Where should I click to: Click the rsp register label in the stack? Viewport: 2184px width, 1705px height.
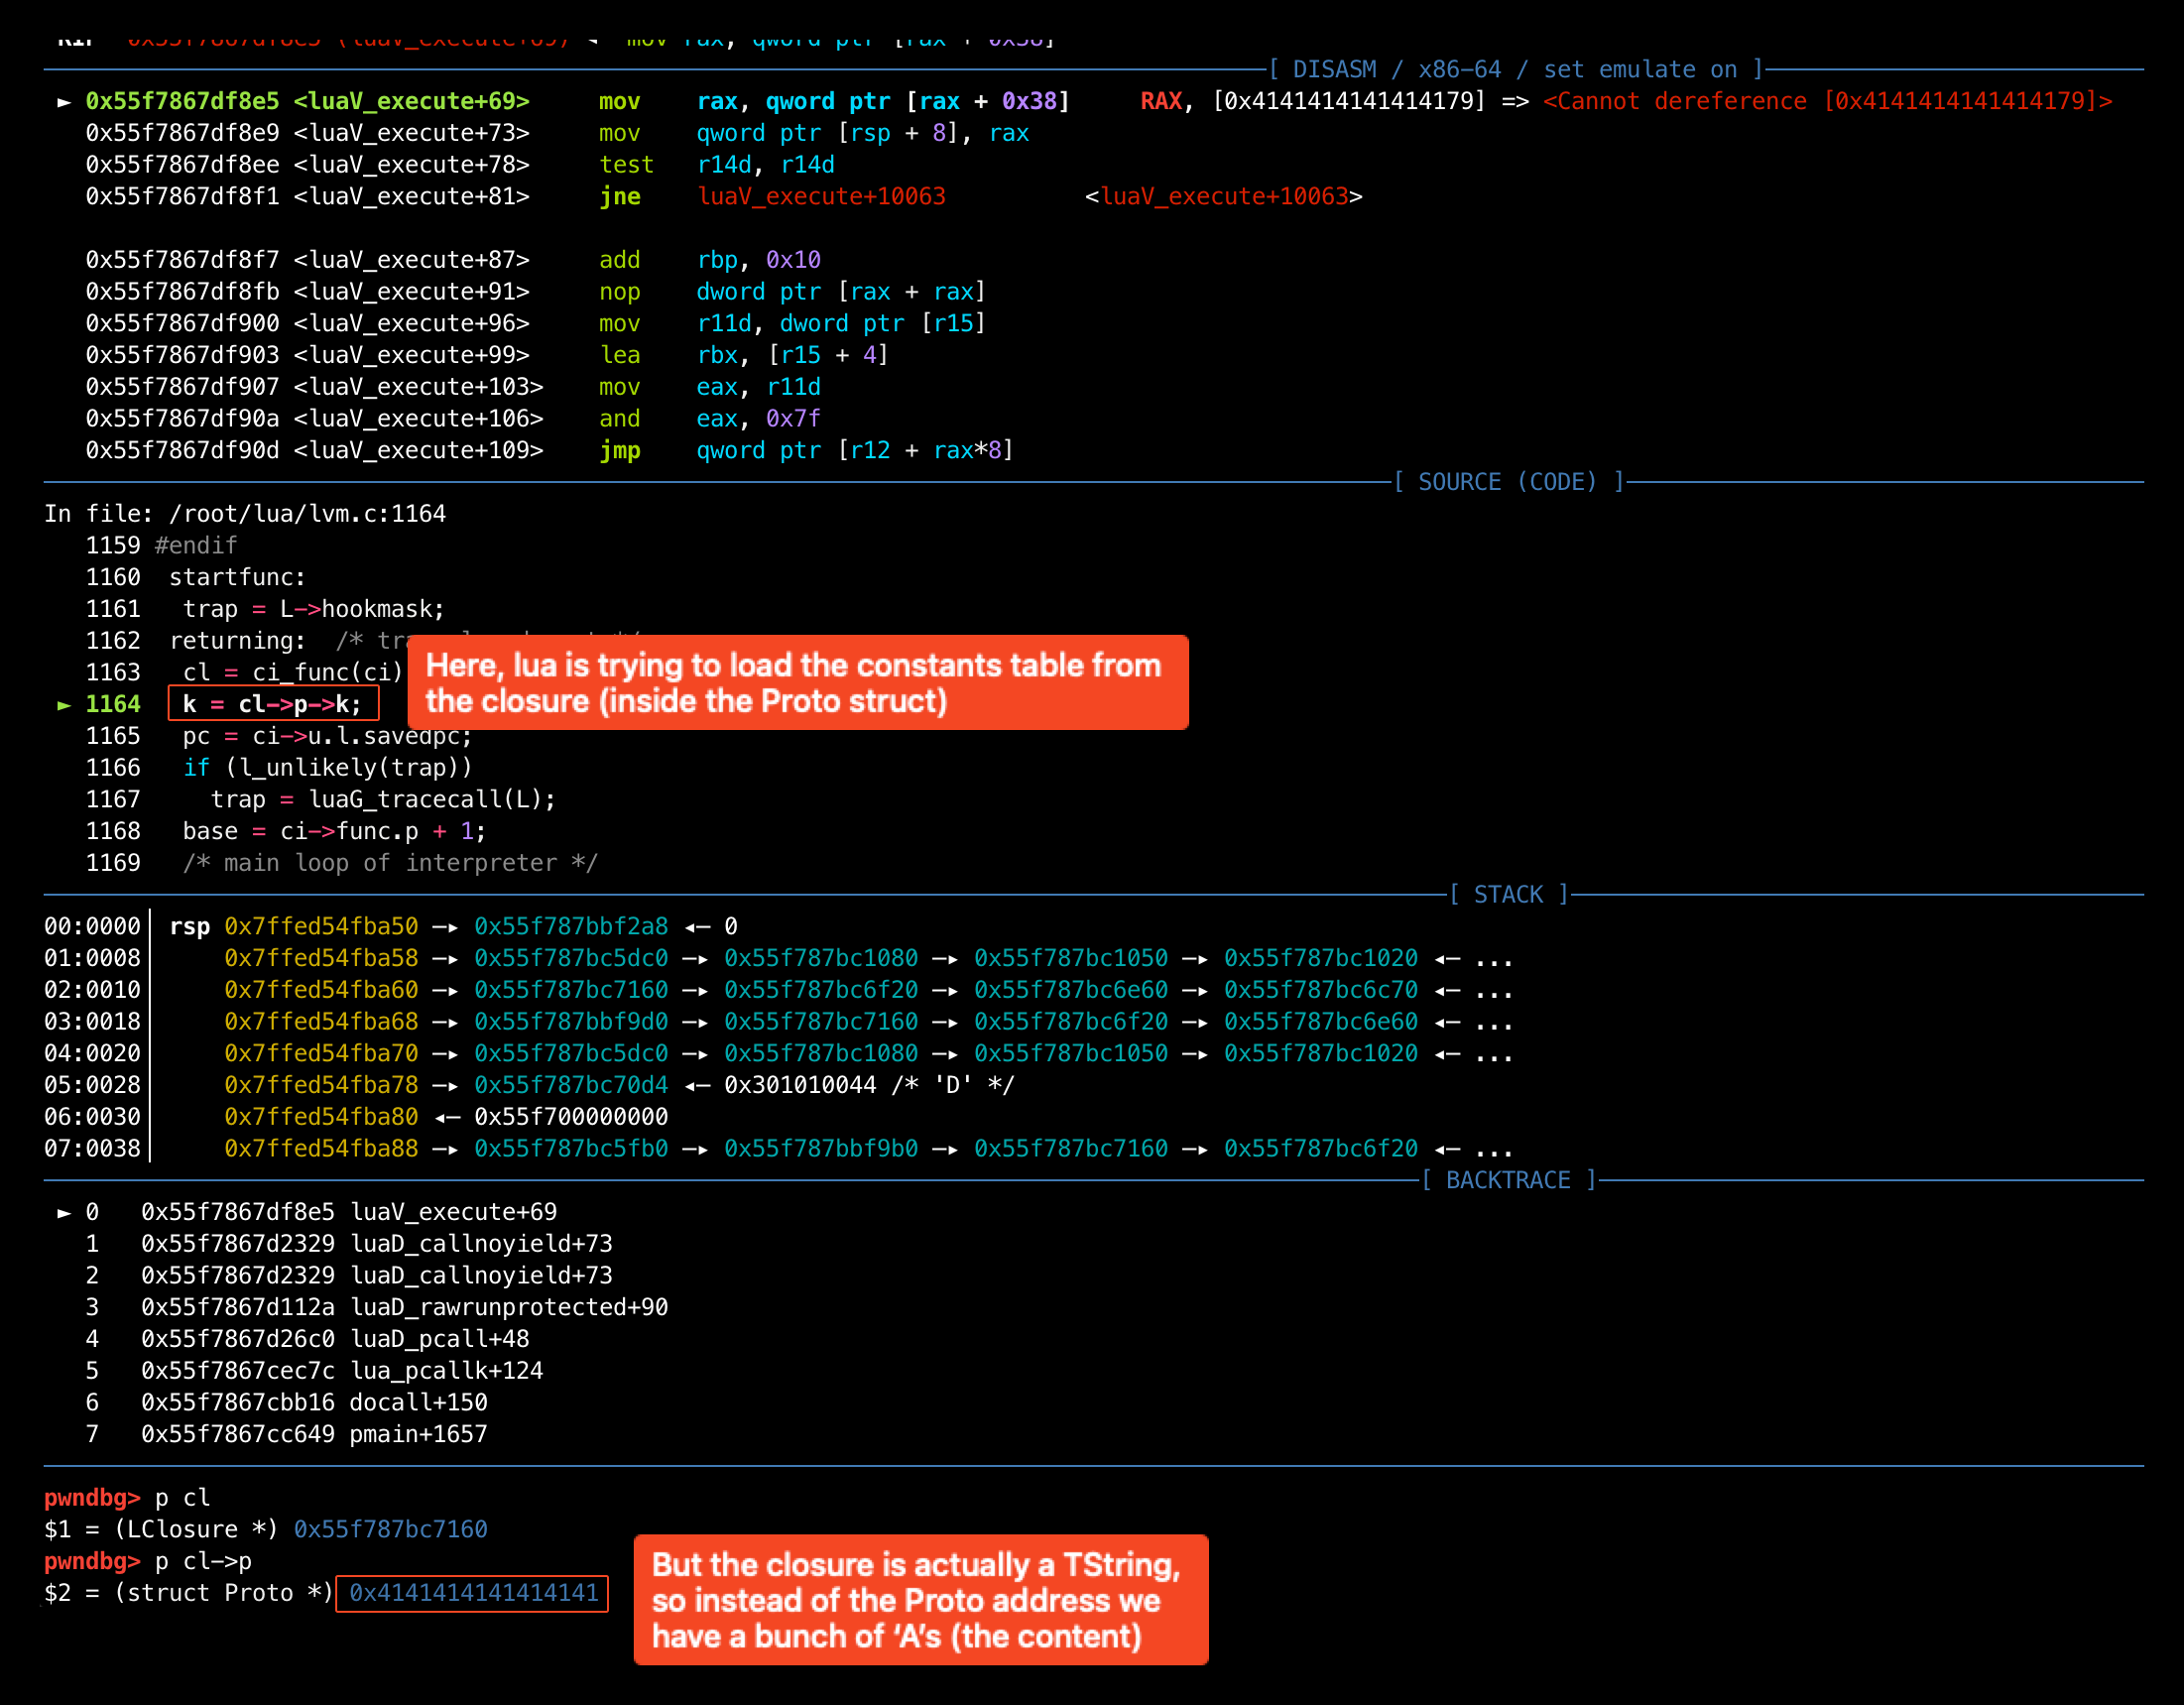click(x=189, y=927)
